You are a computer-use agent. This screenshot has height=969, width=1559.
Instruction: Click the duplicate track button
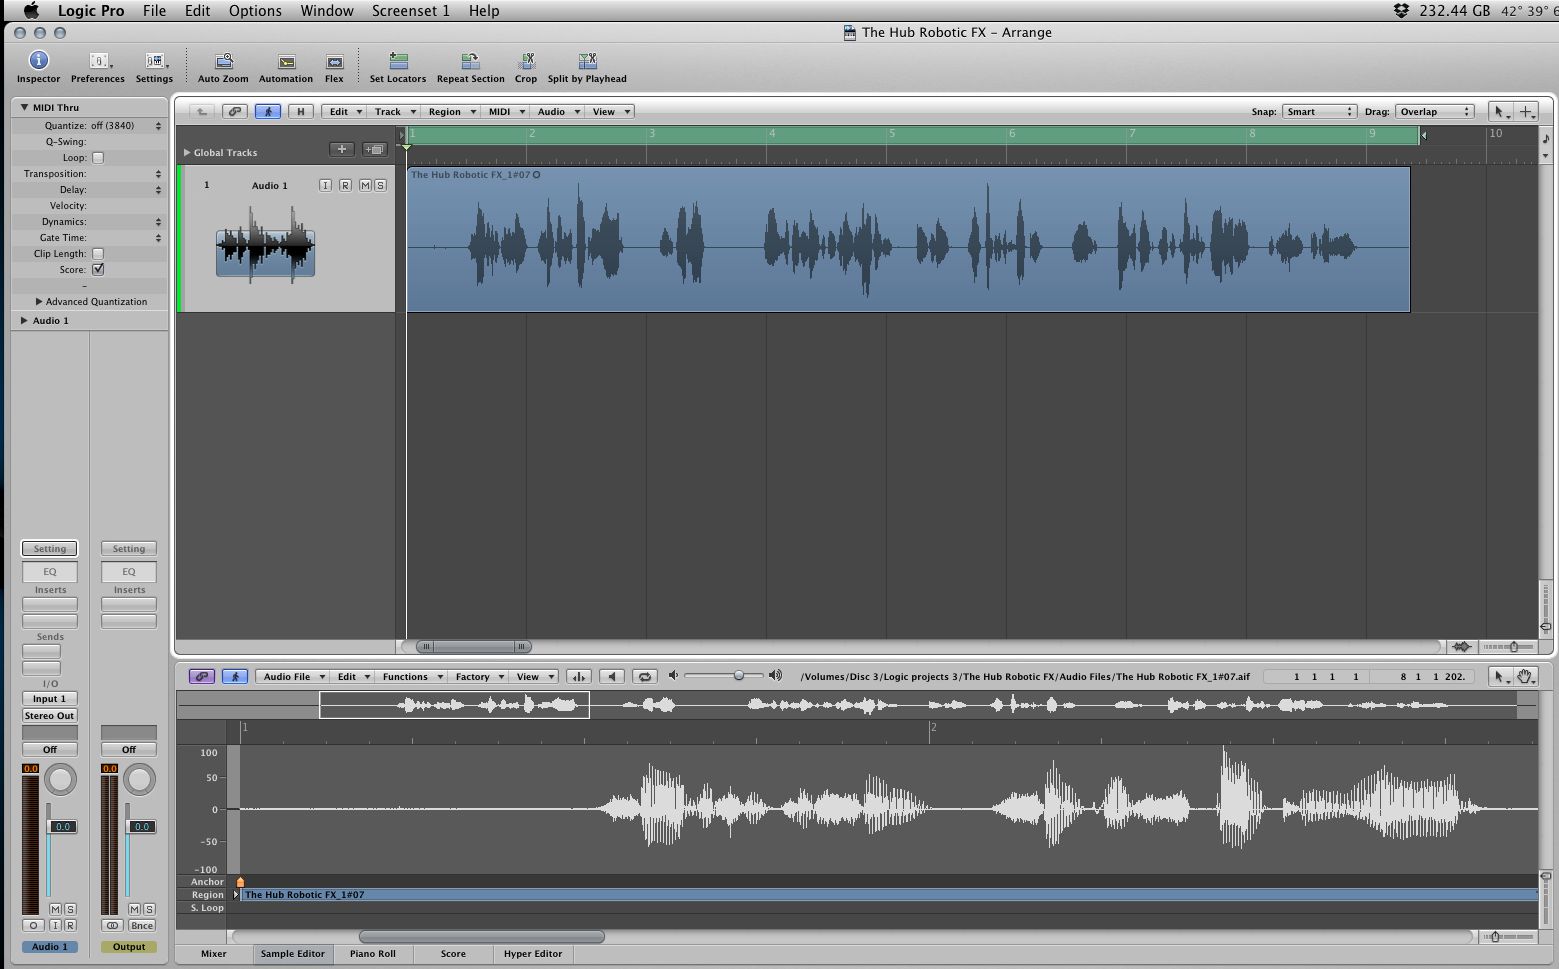375,149
